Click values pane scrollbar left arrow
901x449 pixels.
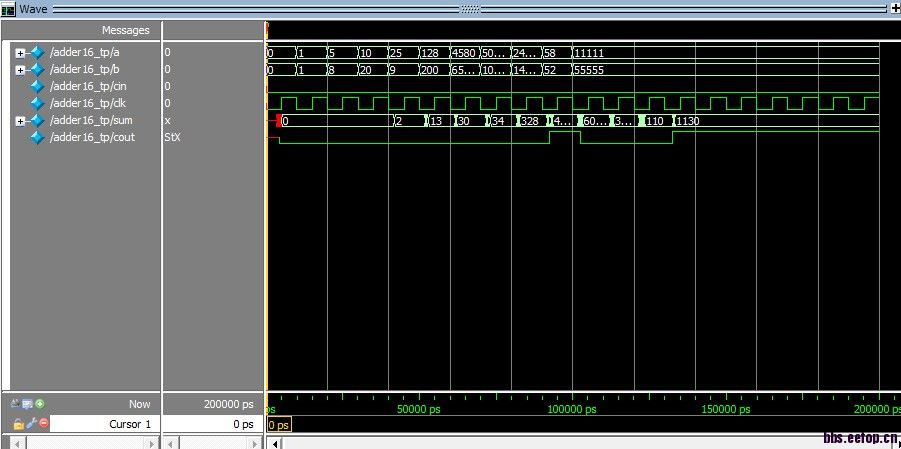pyautogui.click(x=170, y=444)
